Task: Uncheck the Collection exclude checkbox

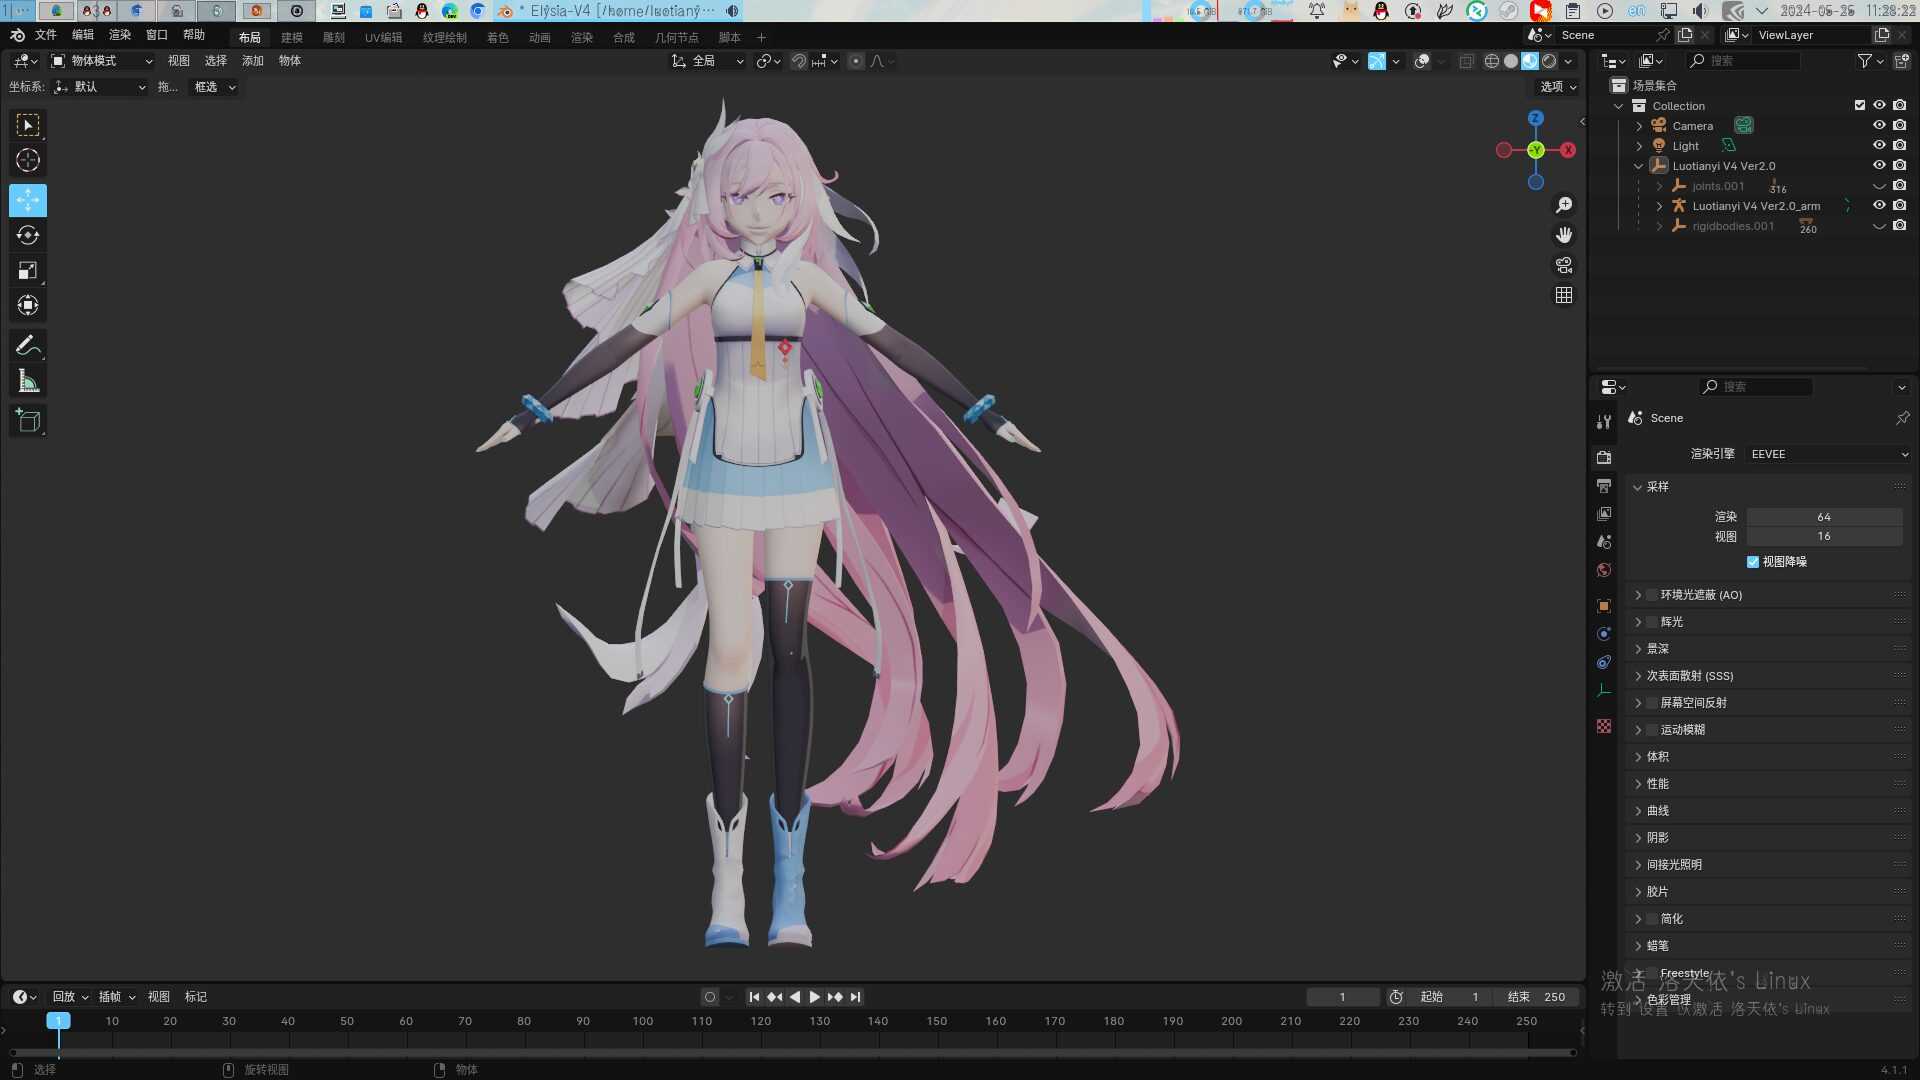Action: pyautogui.click(x=1860, y=105)
